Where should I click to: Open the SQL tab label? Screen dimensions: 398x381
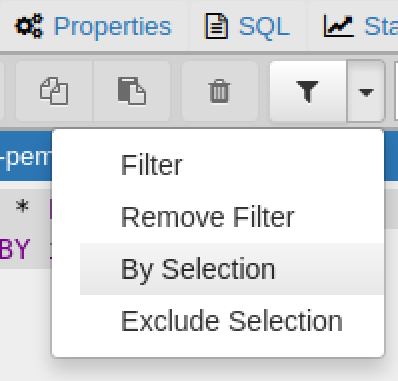click(264, 27)
